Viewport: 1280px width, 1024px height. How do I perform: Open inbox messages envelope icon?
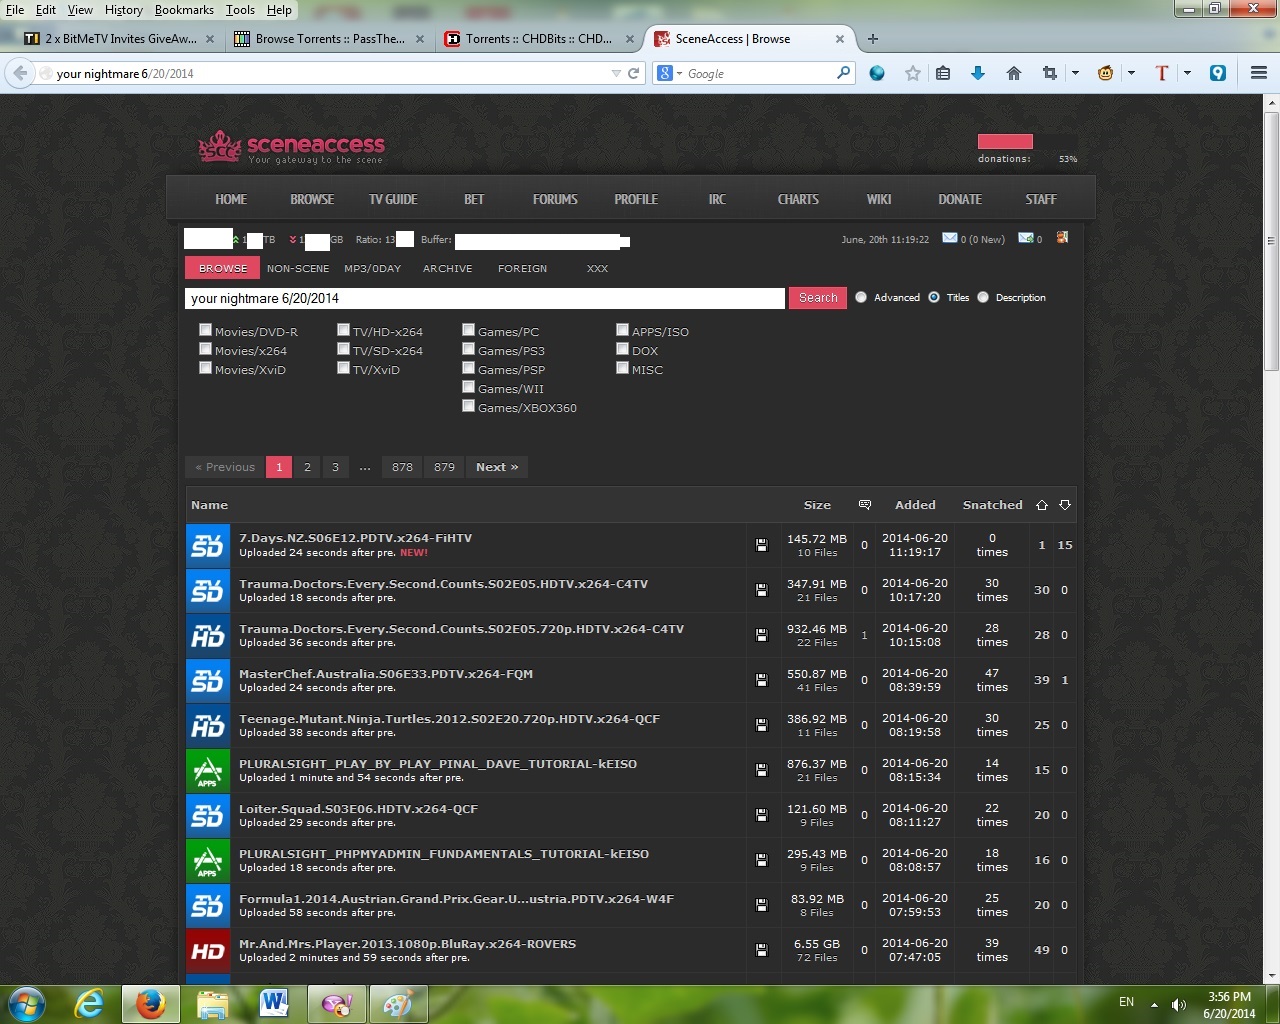point(950,238)
